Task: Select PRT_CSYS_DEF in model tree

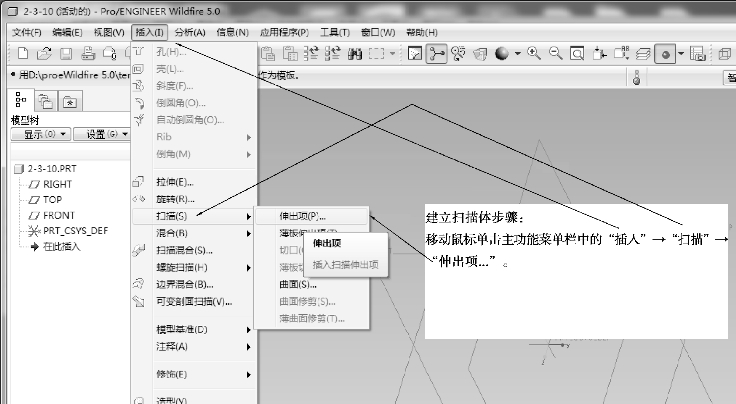Action: tap(68, 231)
